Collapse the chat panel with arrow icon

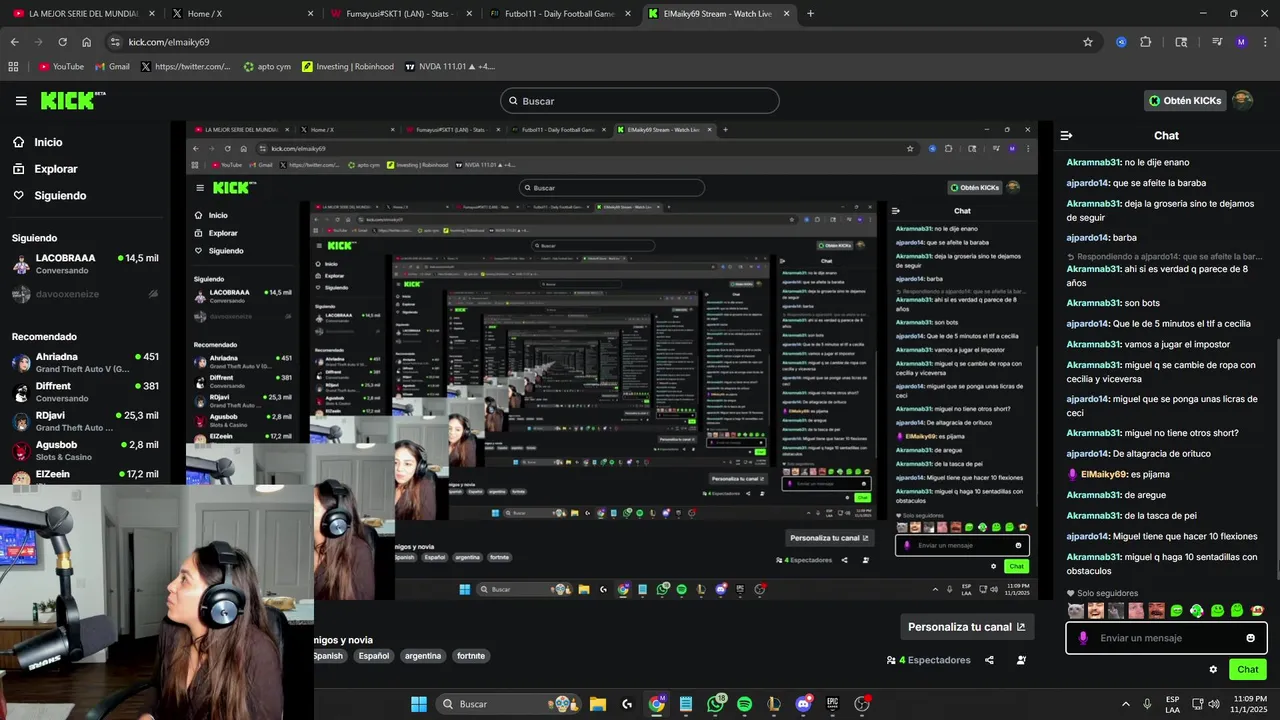point(1066,135)
